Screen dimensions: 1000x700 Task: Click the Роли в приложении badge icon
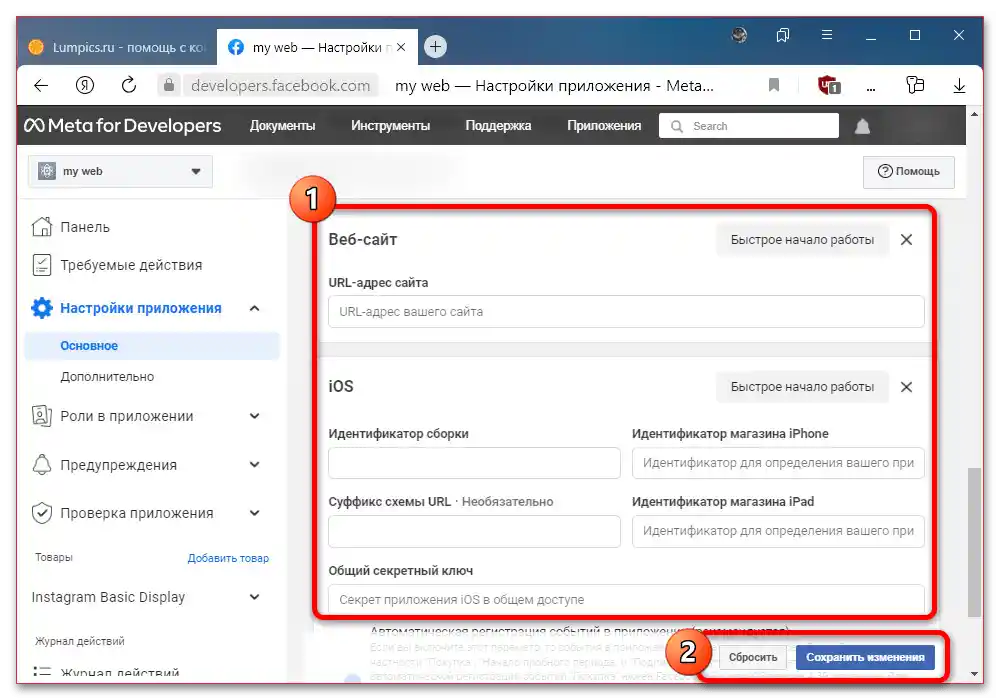(x=41, y=416)
